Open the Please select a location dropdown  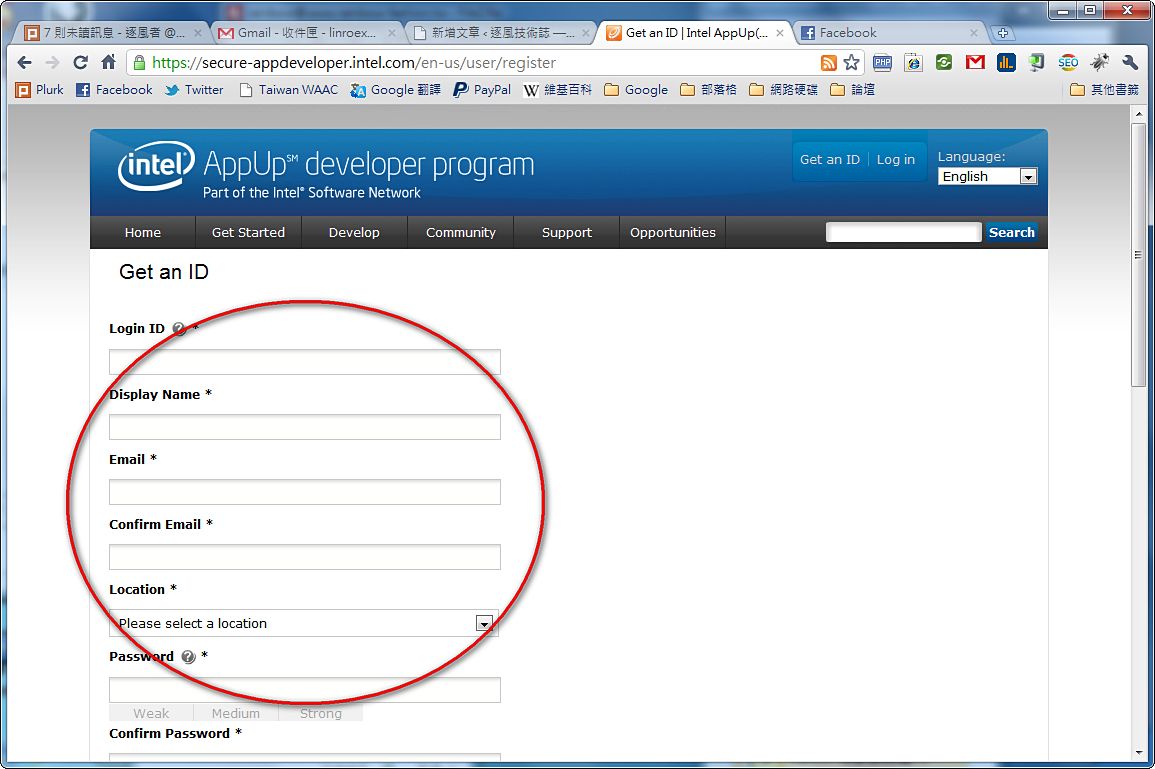click(303, 623)
